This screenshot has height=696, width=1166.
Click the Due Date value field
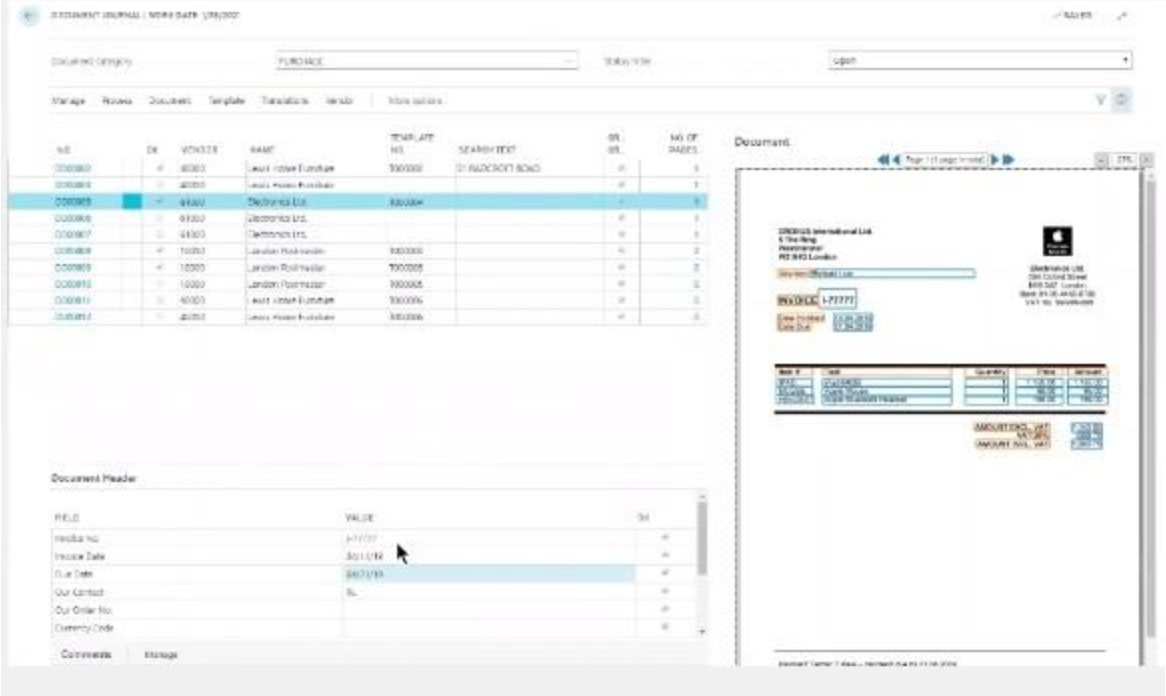click(488, 574)
